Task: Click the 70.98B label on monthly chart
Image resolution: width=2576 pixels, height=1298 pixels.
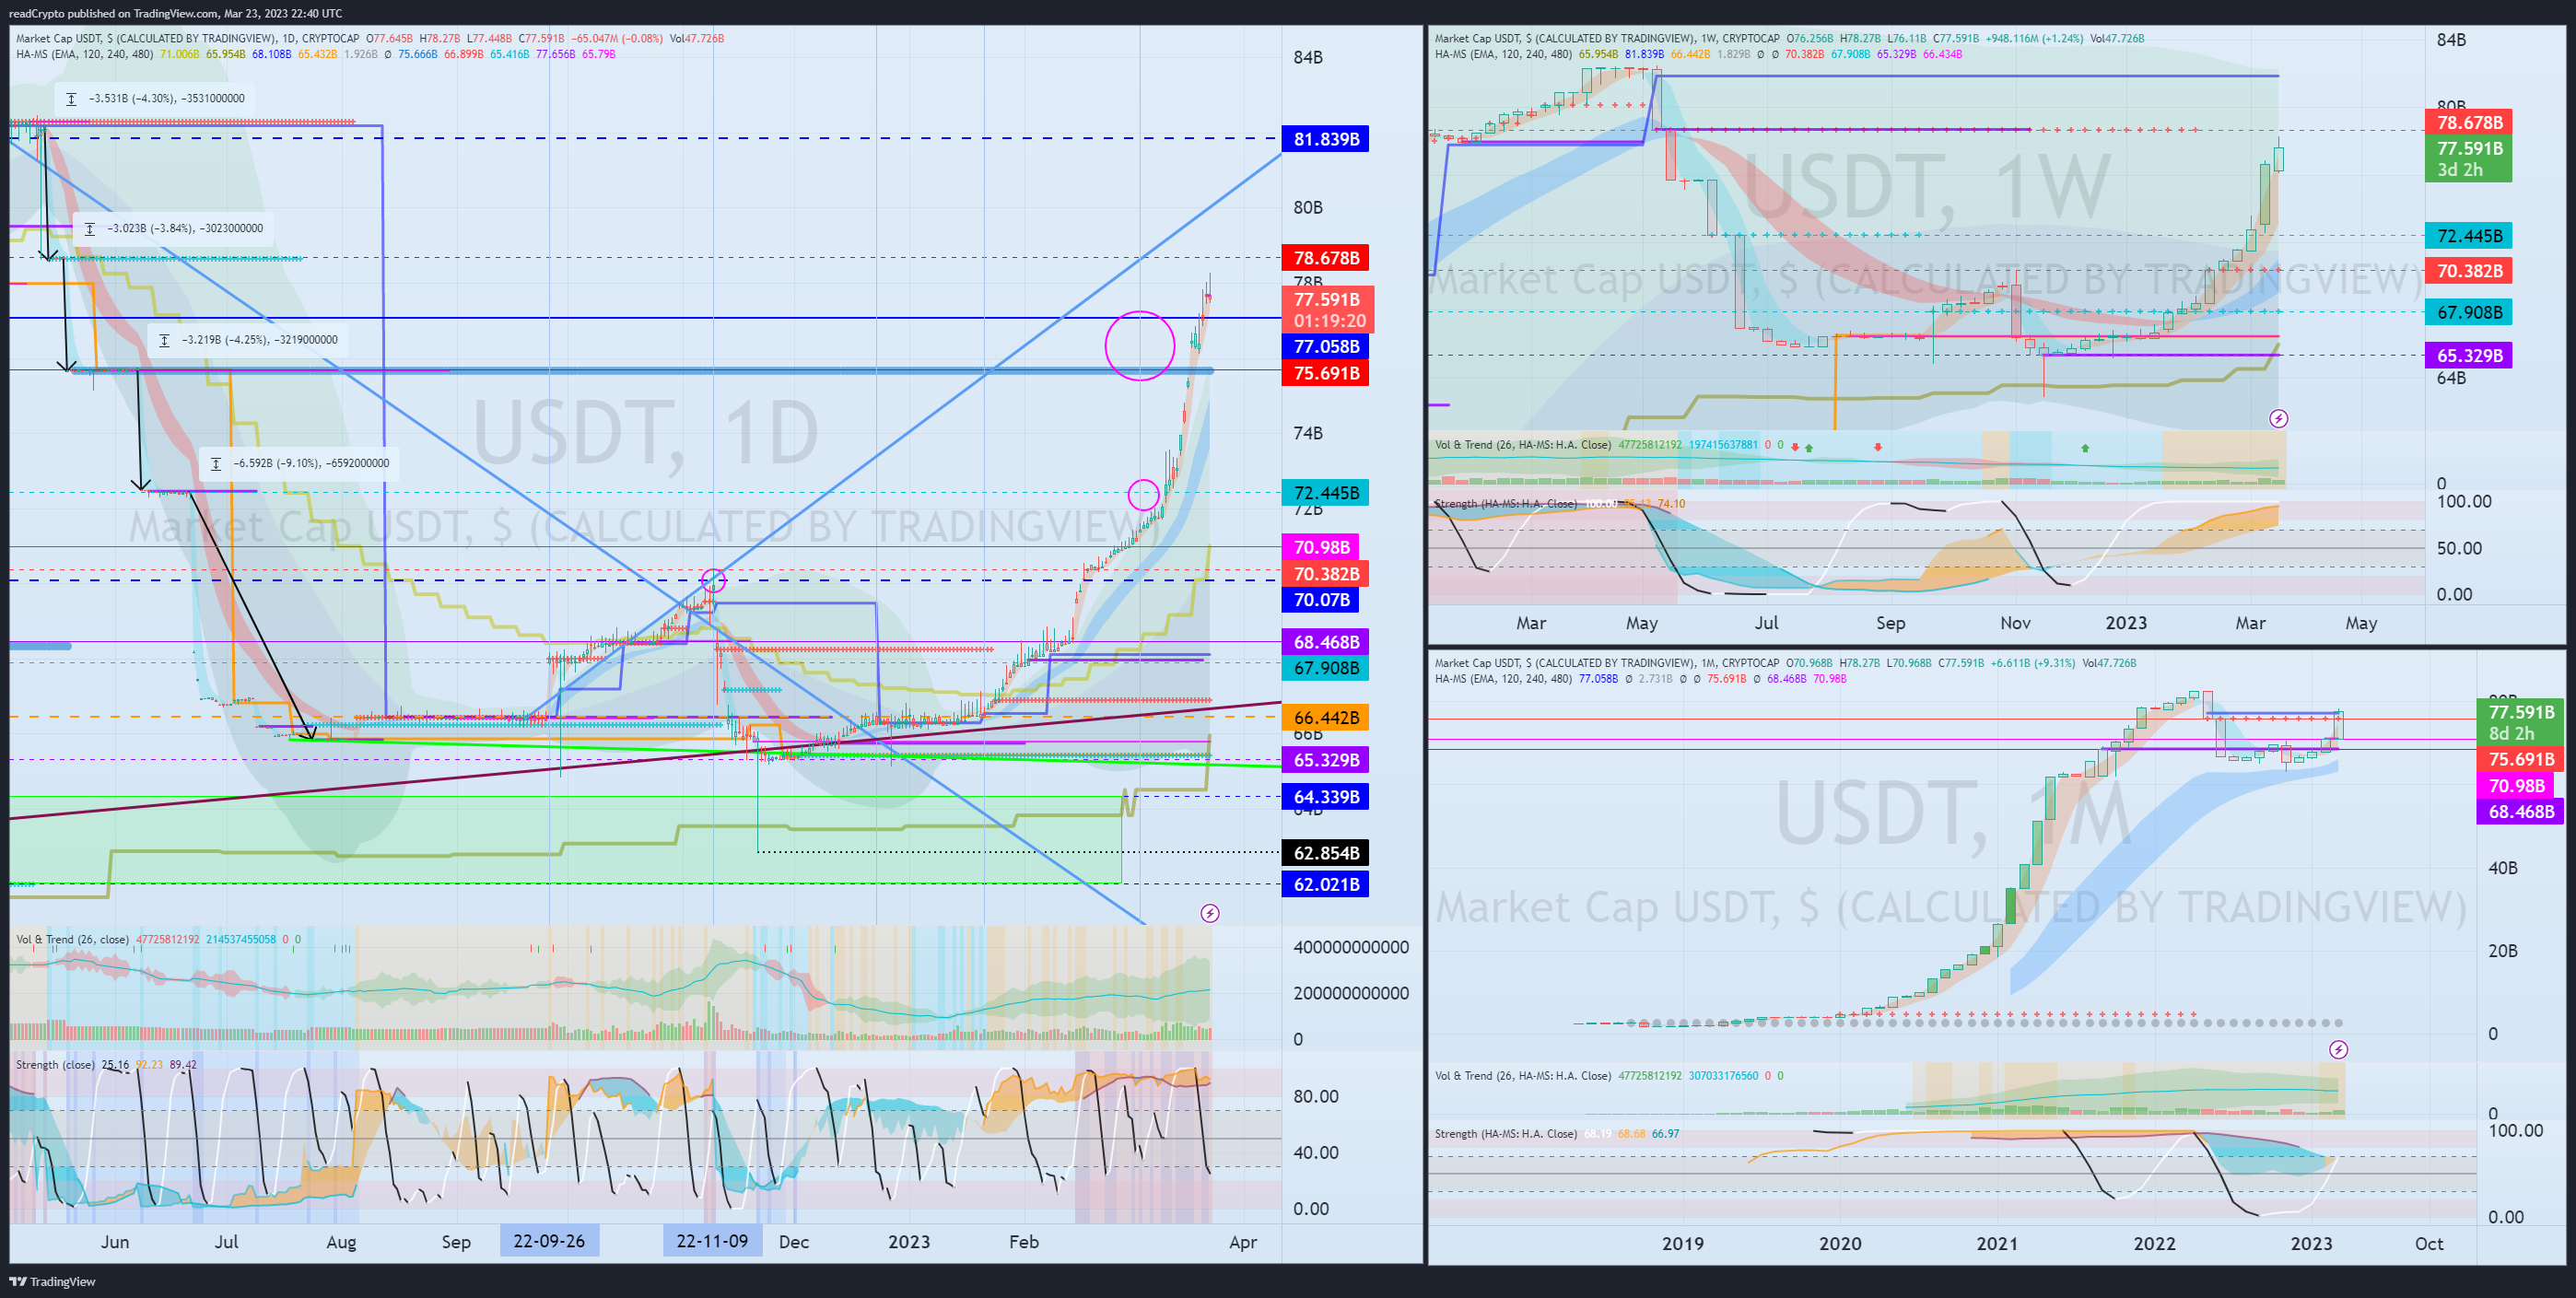Action: 2516,786
